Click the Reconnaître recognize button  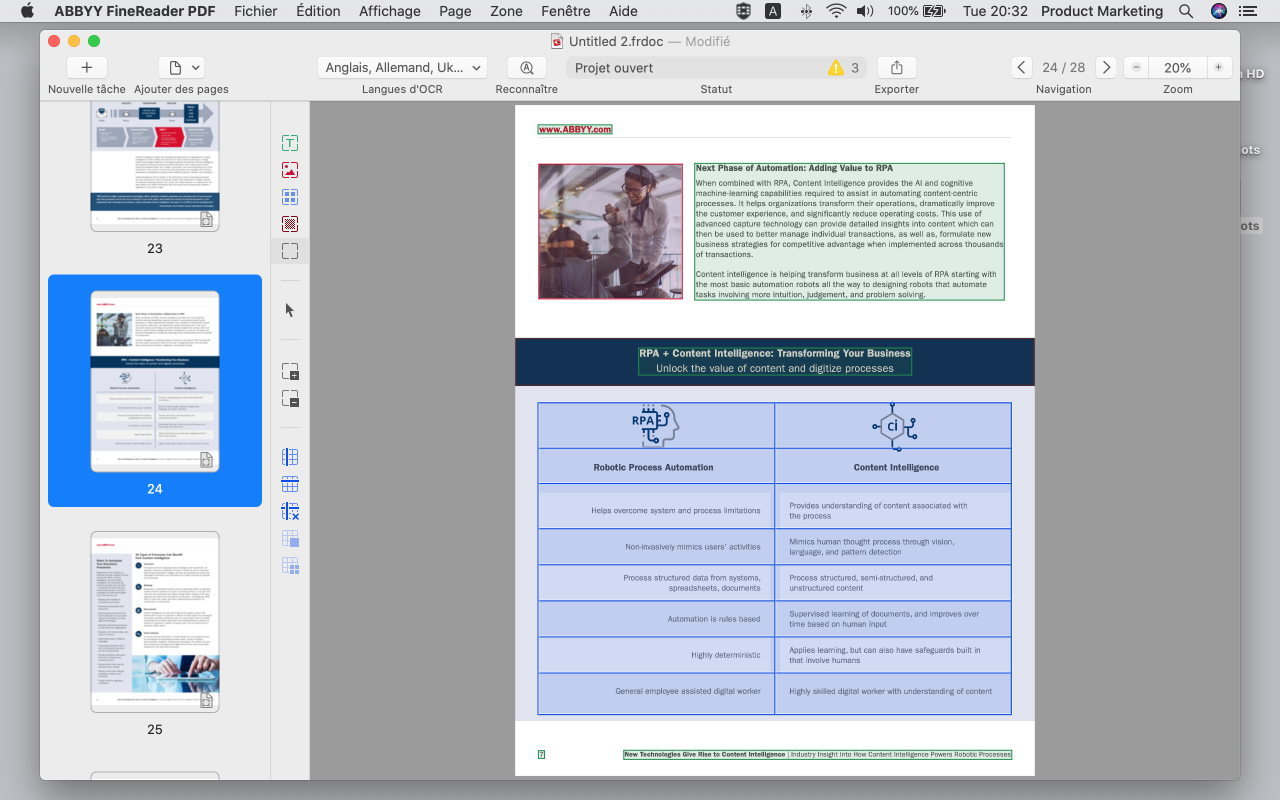[527, 67]
